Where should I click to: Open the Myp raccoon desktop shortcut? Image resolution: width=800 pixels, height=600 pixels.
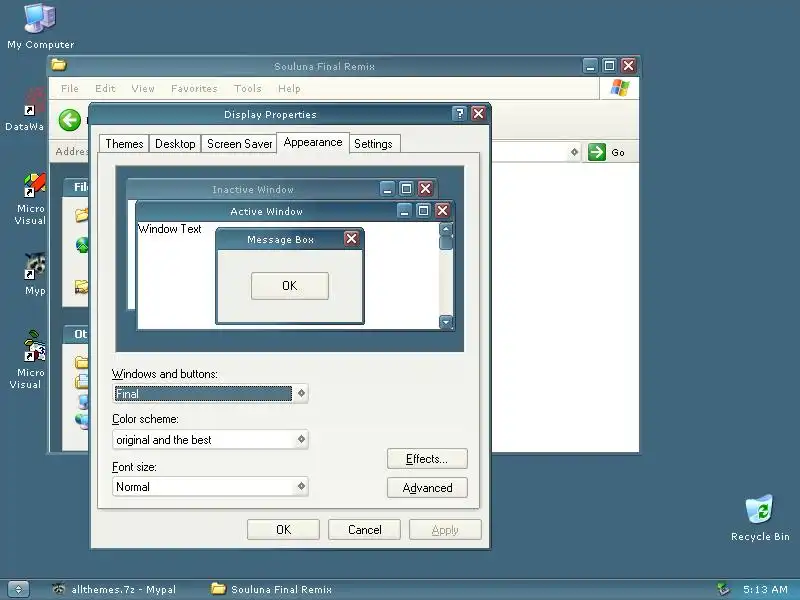point(35,274)
